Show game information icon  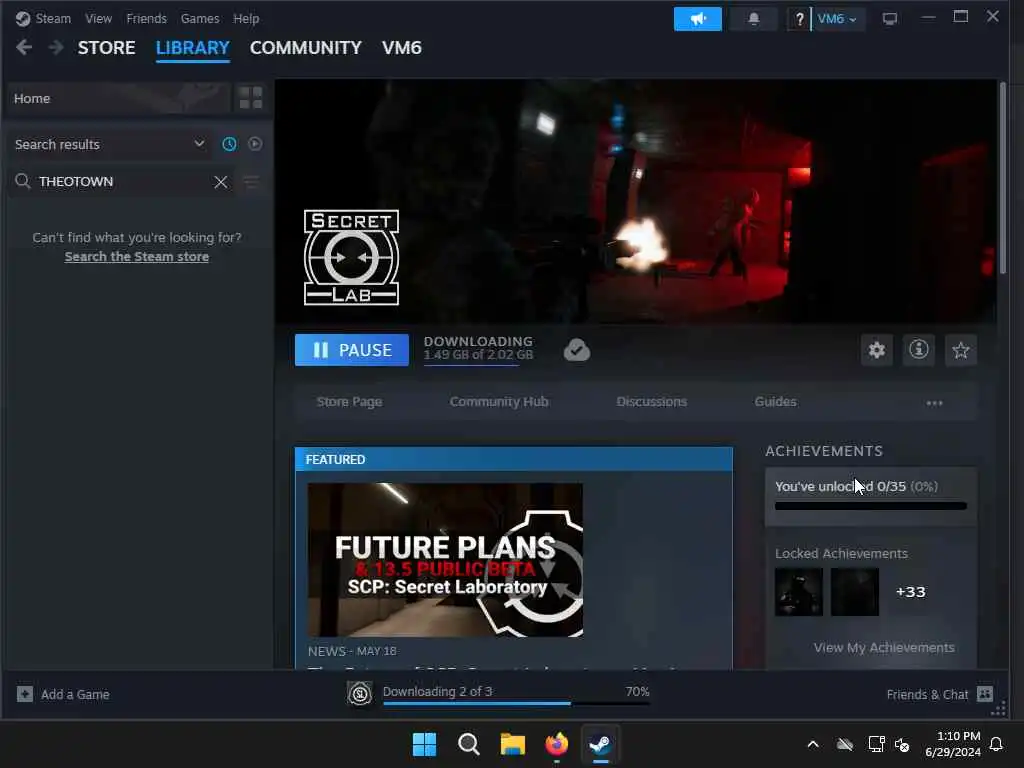tap(919, 350)
